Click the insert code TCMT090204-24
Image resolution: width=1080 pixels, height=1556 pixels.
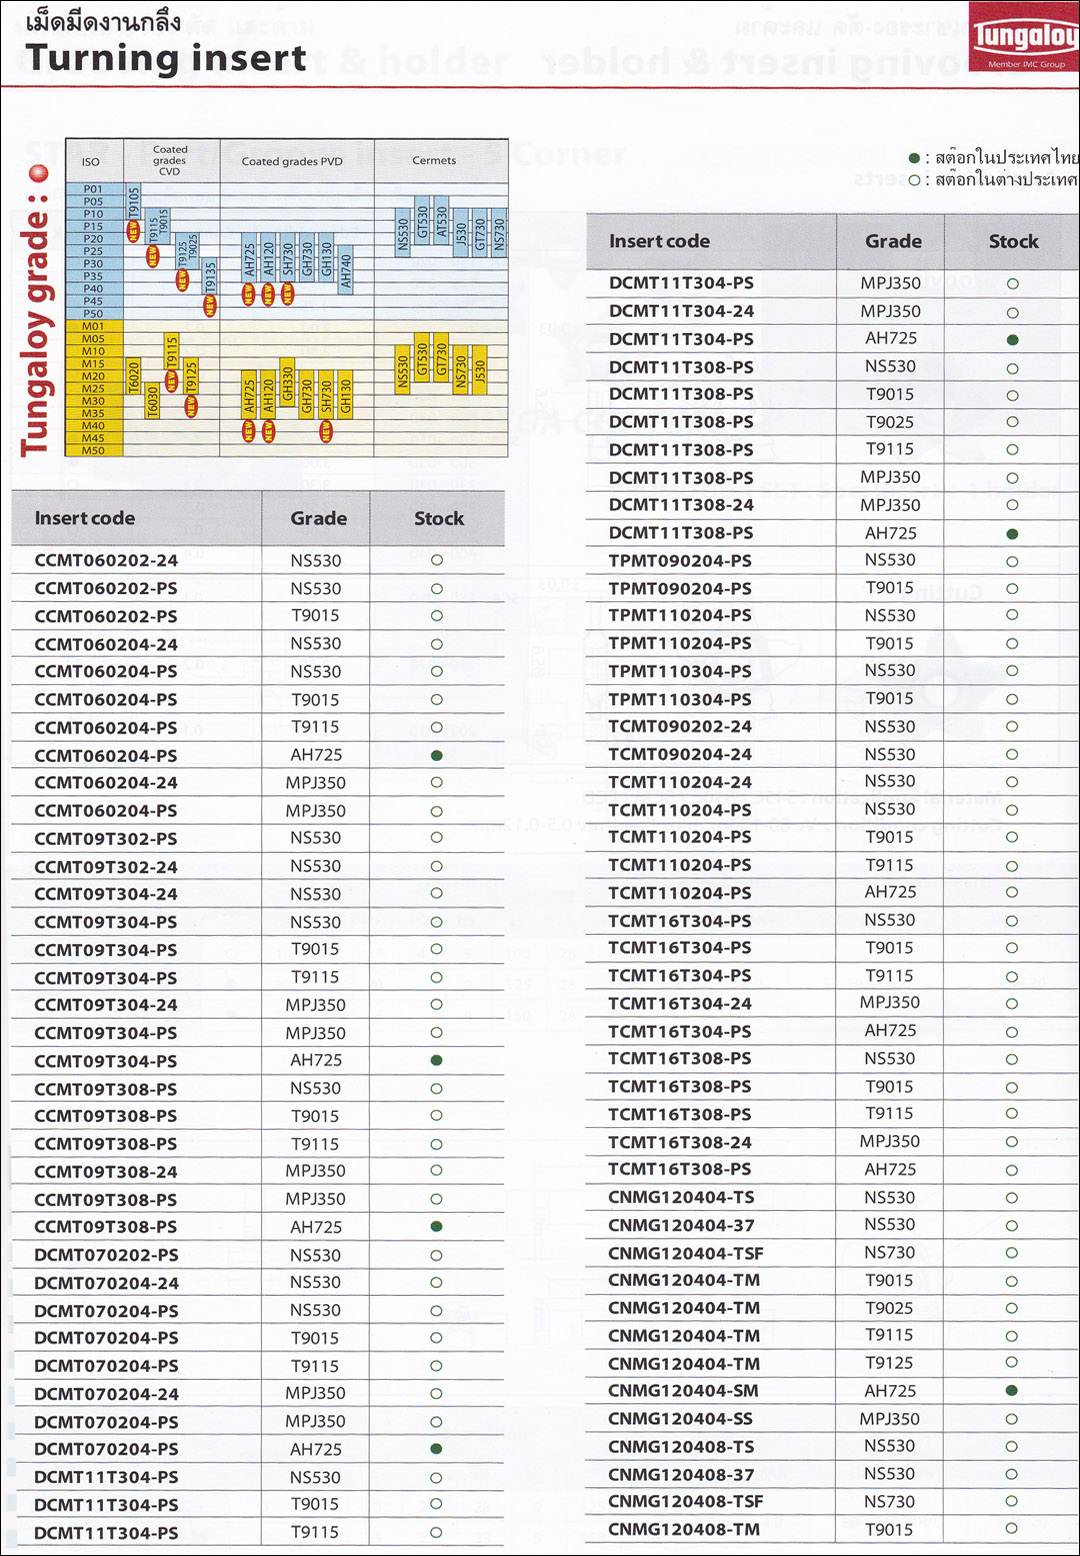(680, 755)
